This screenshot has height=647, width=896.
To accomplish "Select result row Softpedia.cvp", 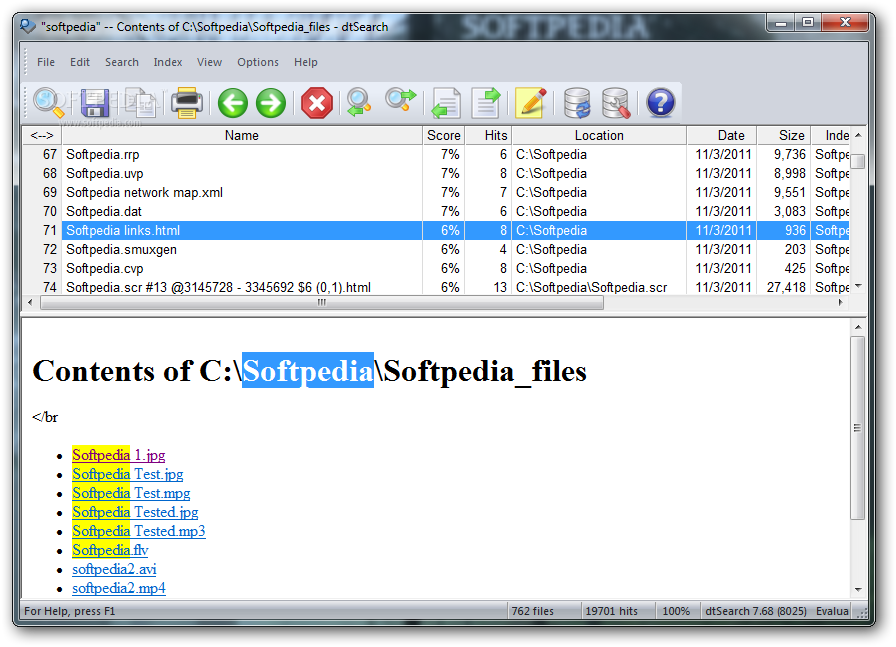I will click(436, 268).
